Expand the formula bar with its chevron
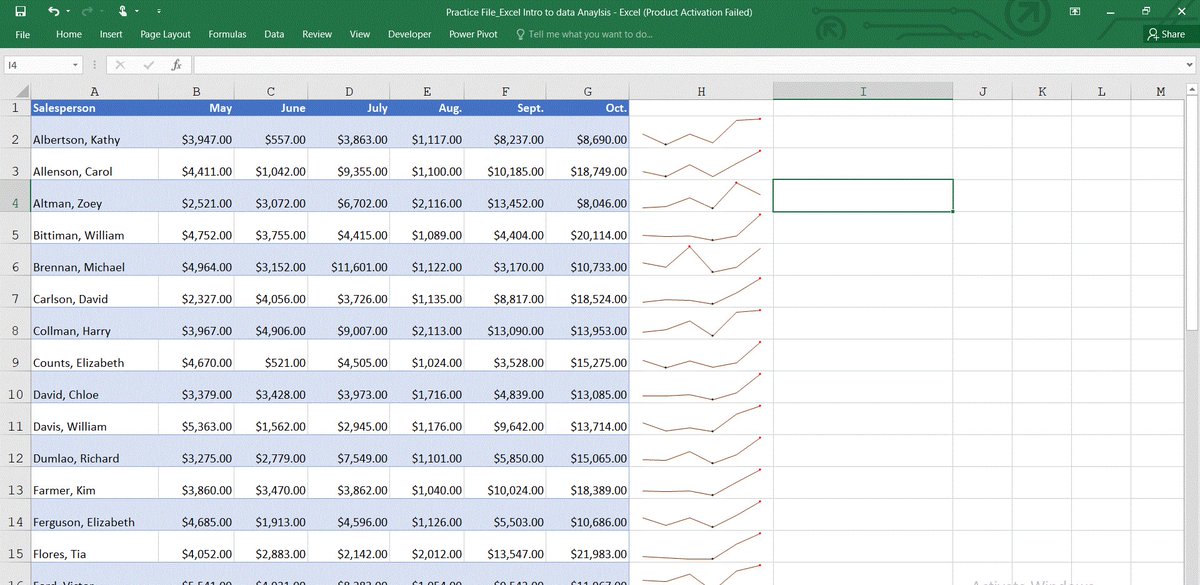 1190,65
